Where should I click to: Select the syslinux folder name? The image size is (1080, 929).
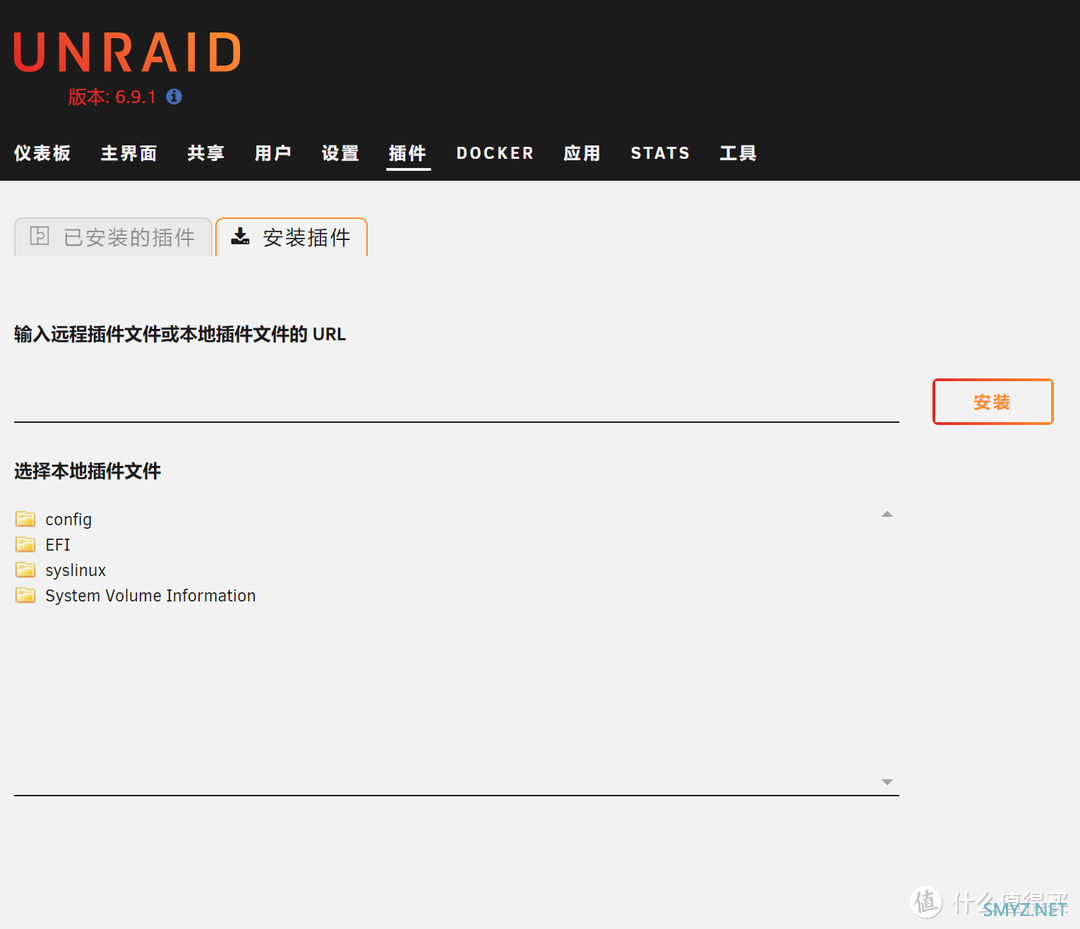click(x=76, y=570)
